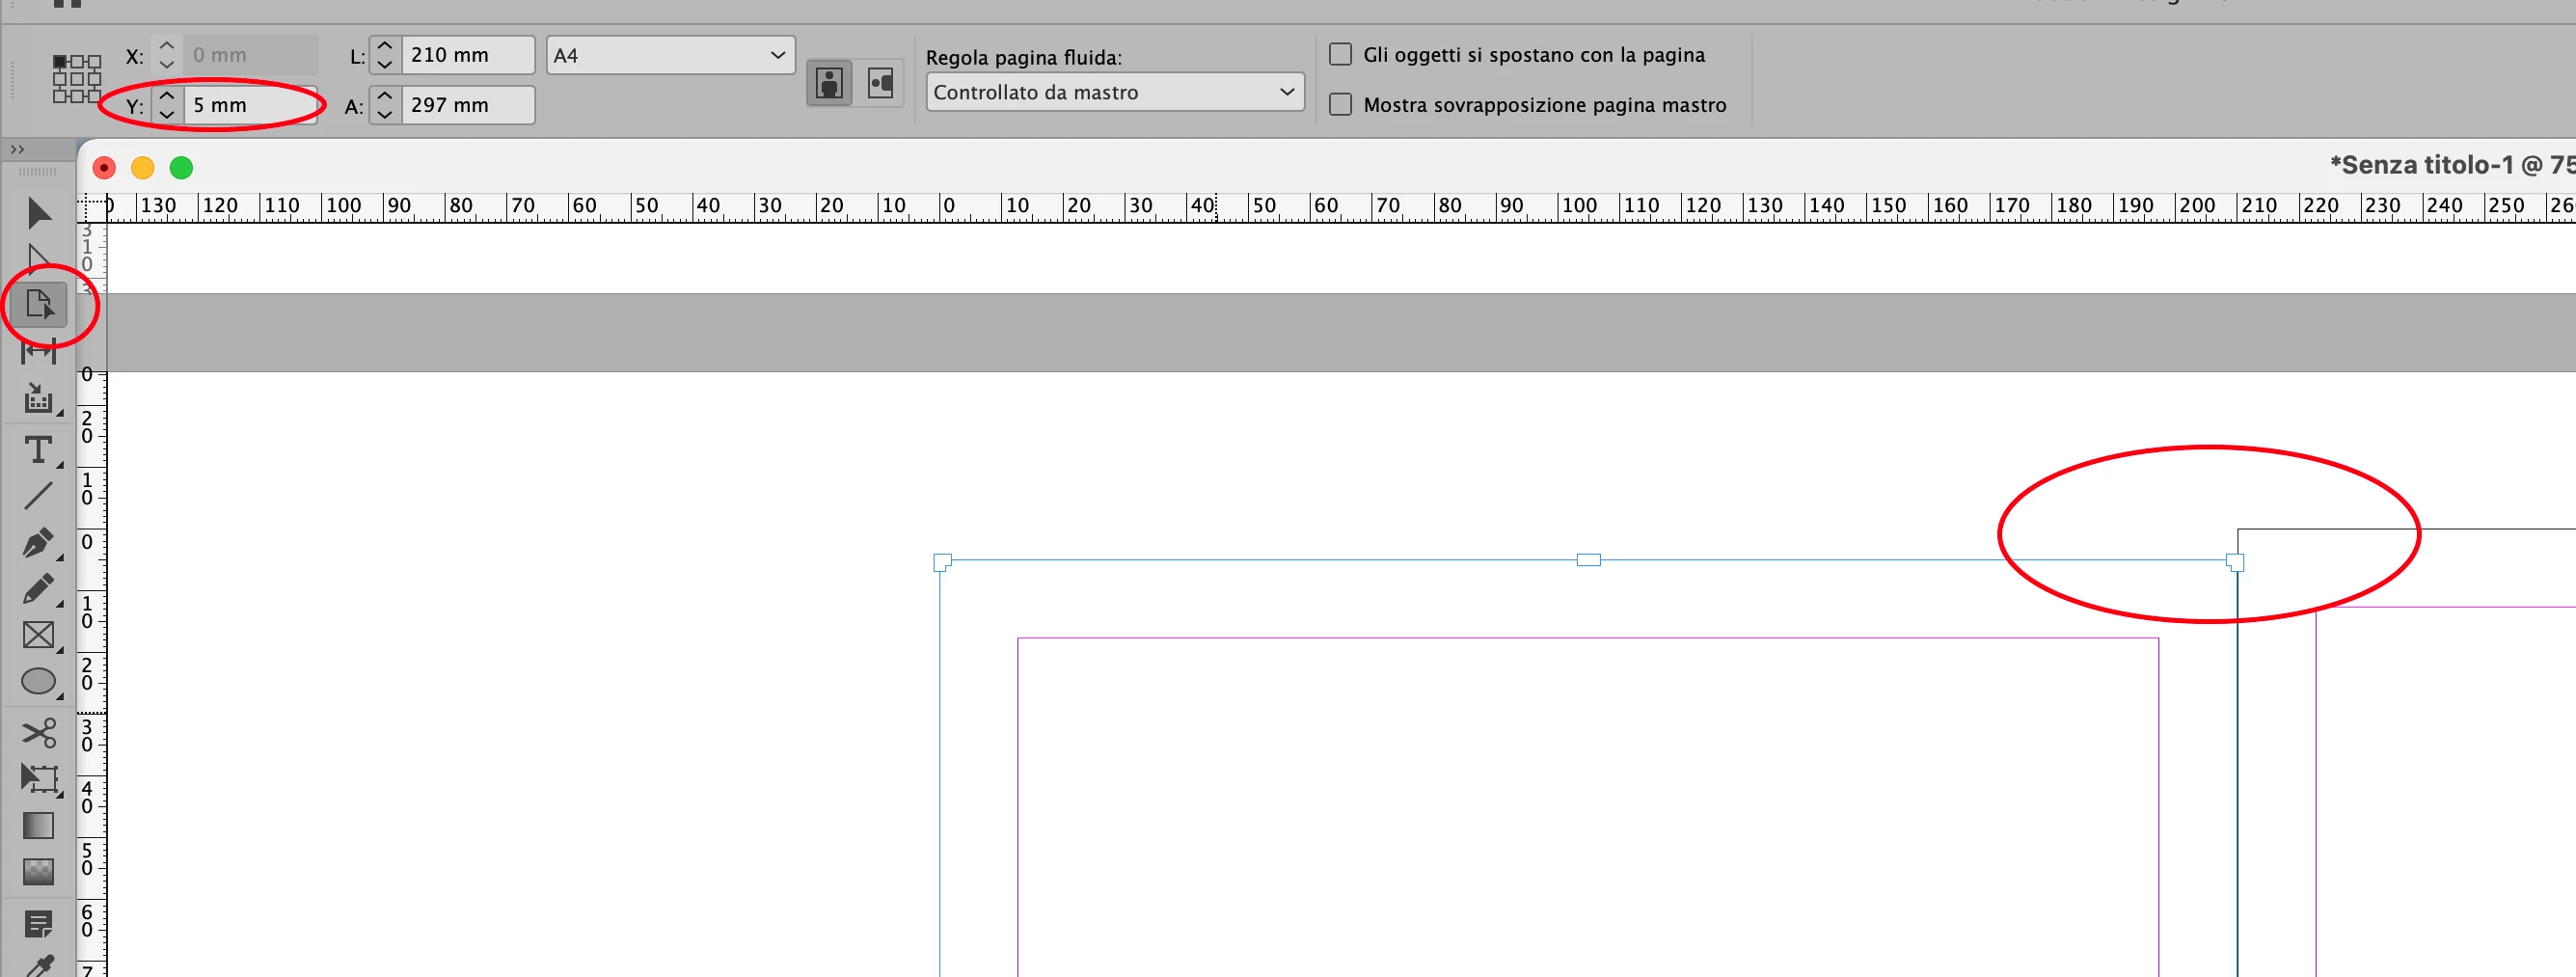This screenshot has height=977, width=2576.
Task: Click the L width field showing 210 mm
Action: pyautogui.click(x=468, y=55)
